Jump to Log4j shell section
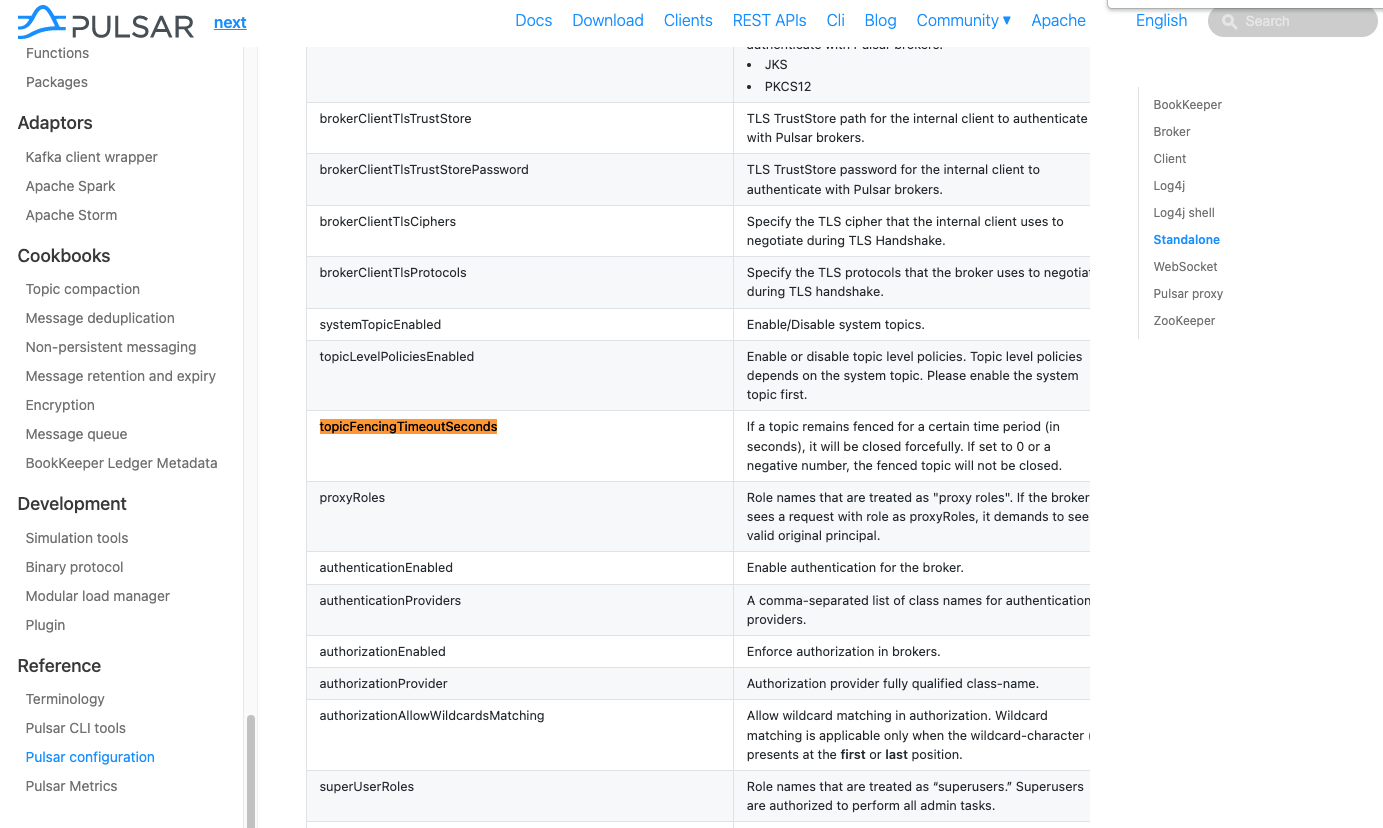 [1184, 213]
